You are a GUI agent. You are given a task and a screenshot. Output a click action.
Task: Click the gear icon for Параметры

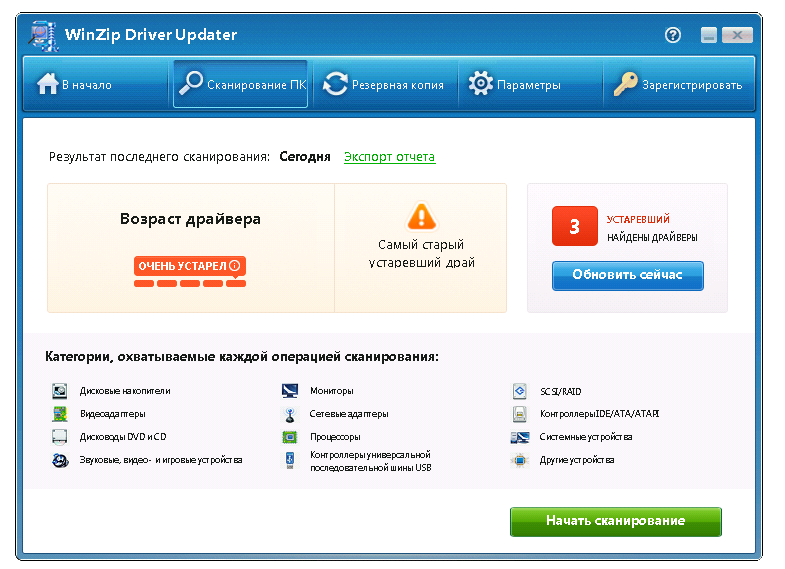[481, 83]
